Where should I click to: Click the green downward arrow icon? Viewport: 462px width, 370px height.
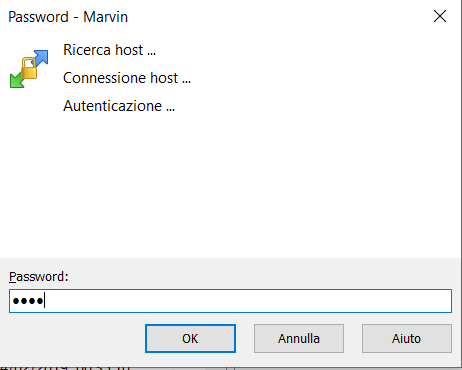17,81
